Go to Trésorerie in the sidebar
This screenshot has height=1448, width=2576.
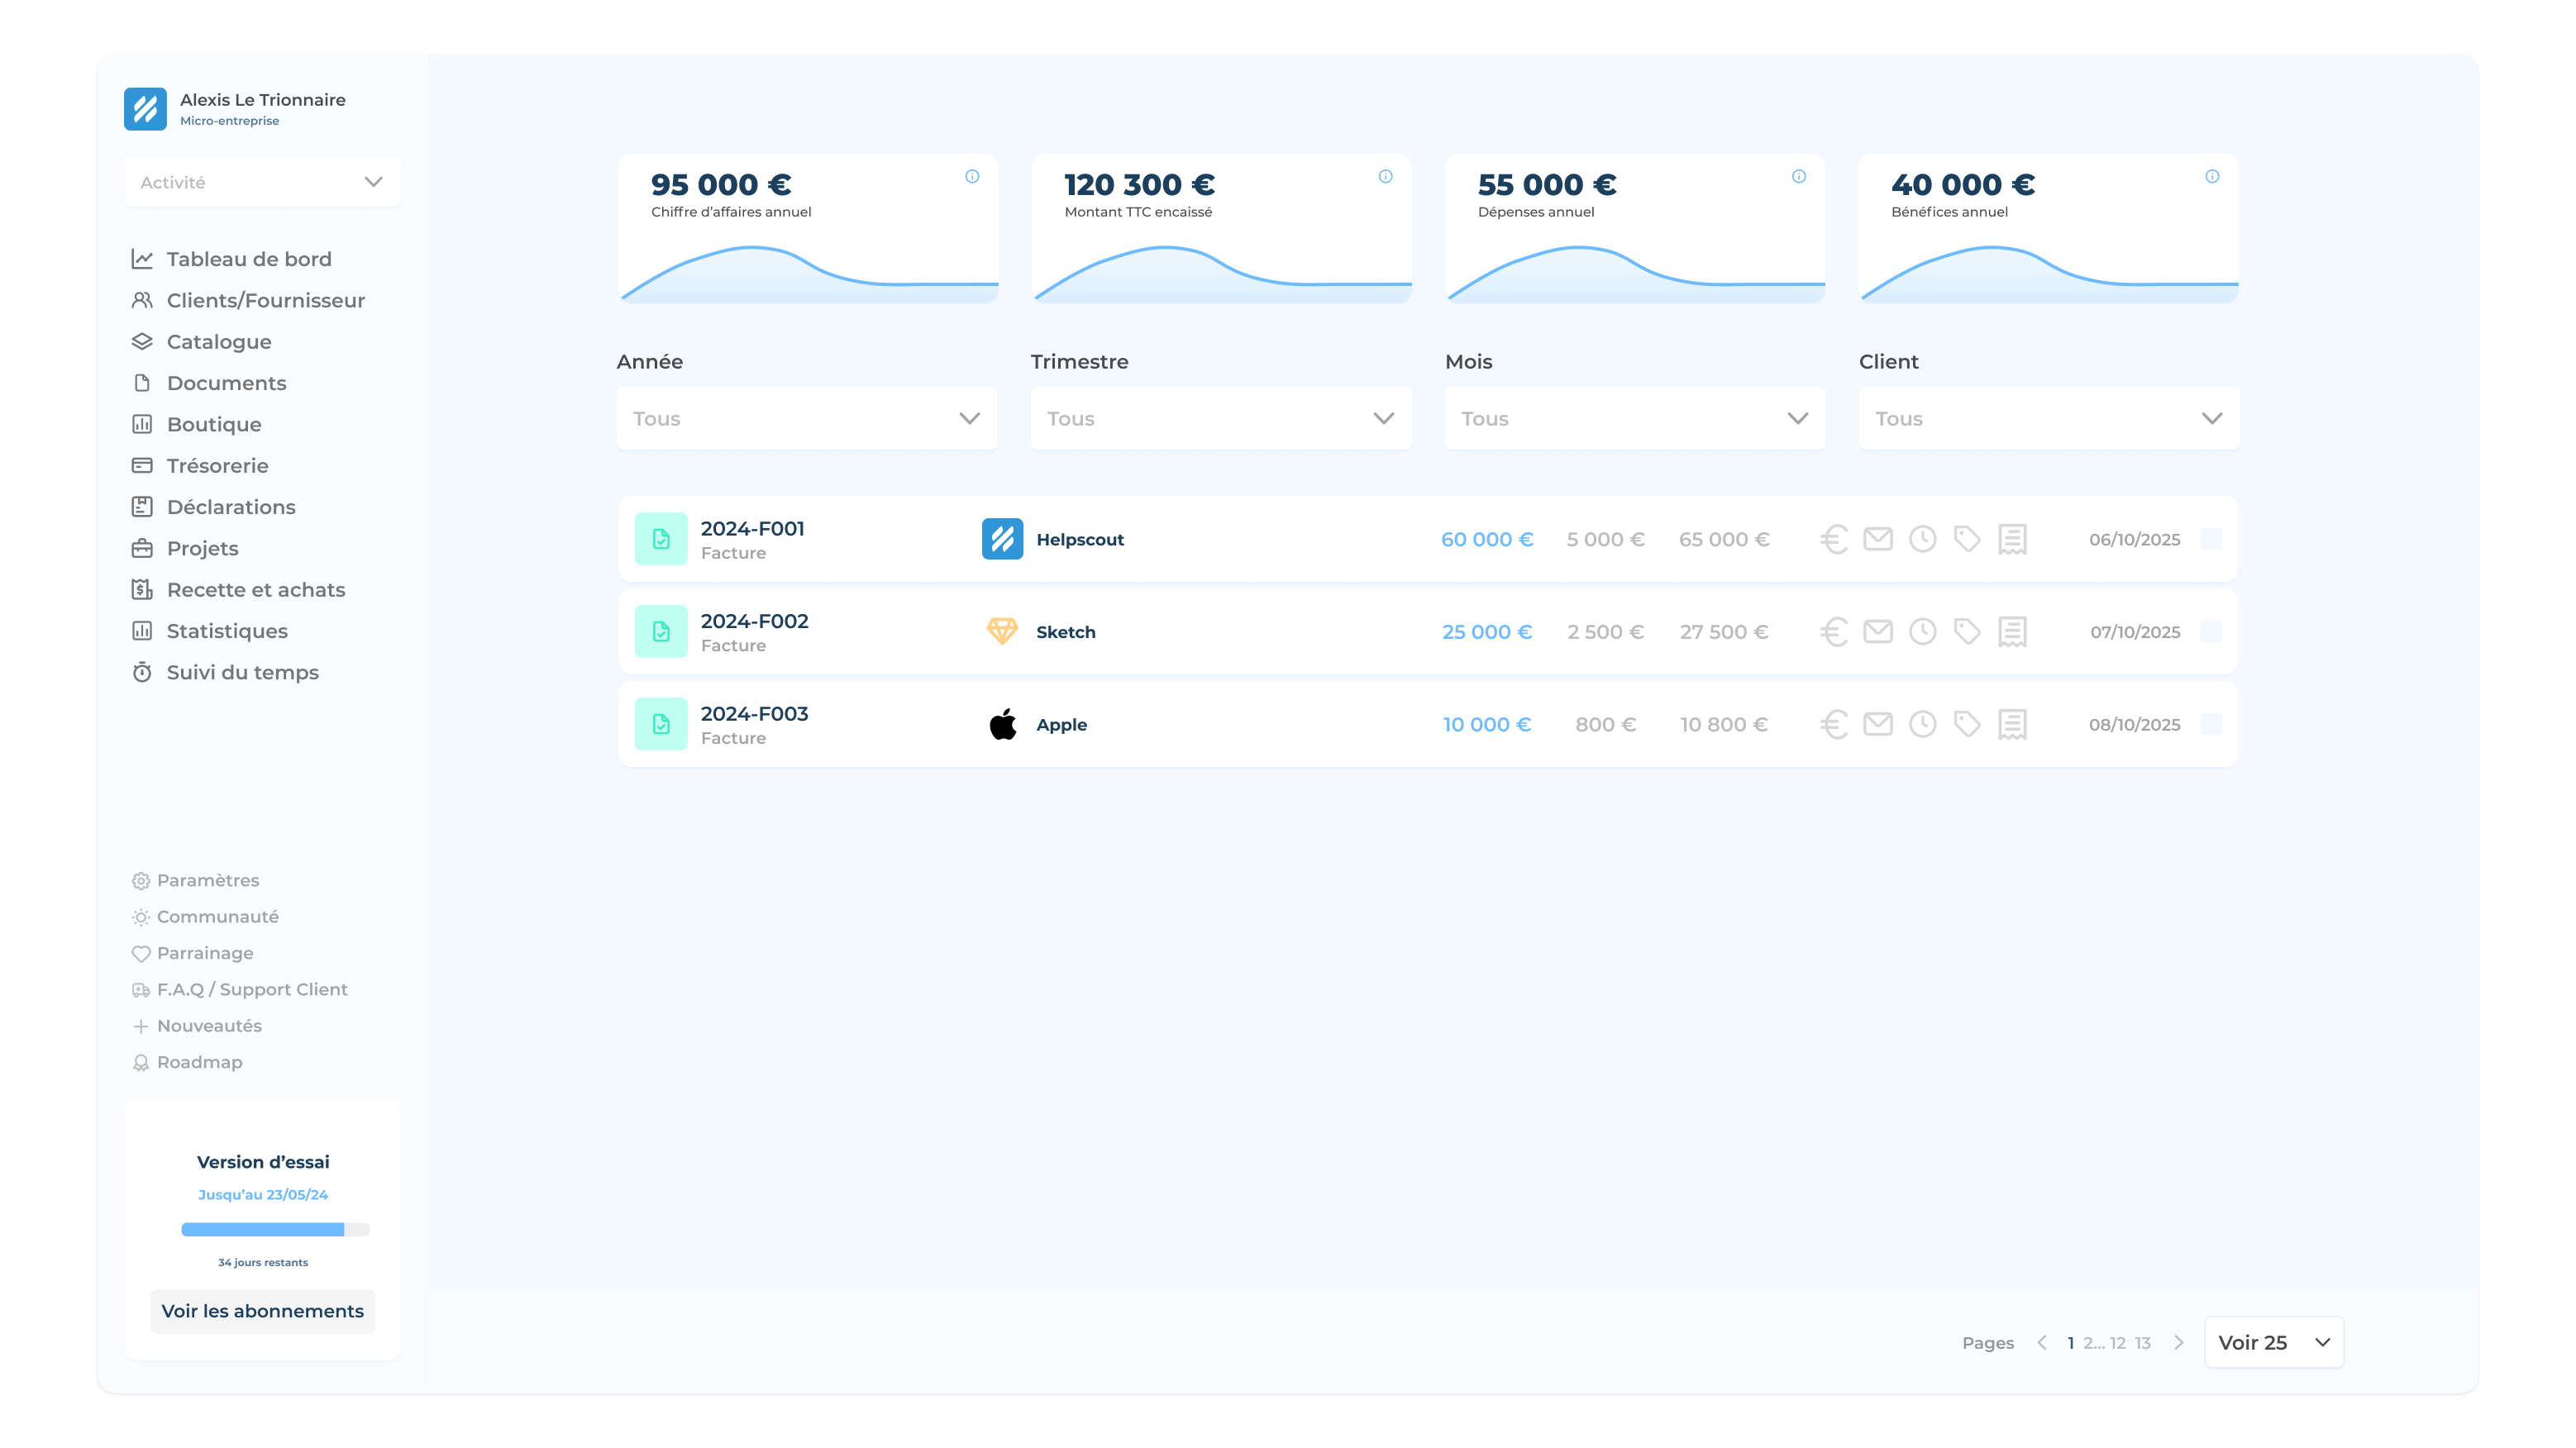(217, 466)
